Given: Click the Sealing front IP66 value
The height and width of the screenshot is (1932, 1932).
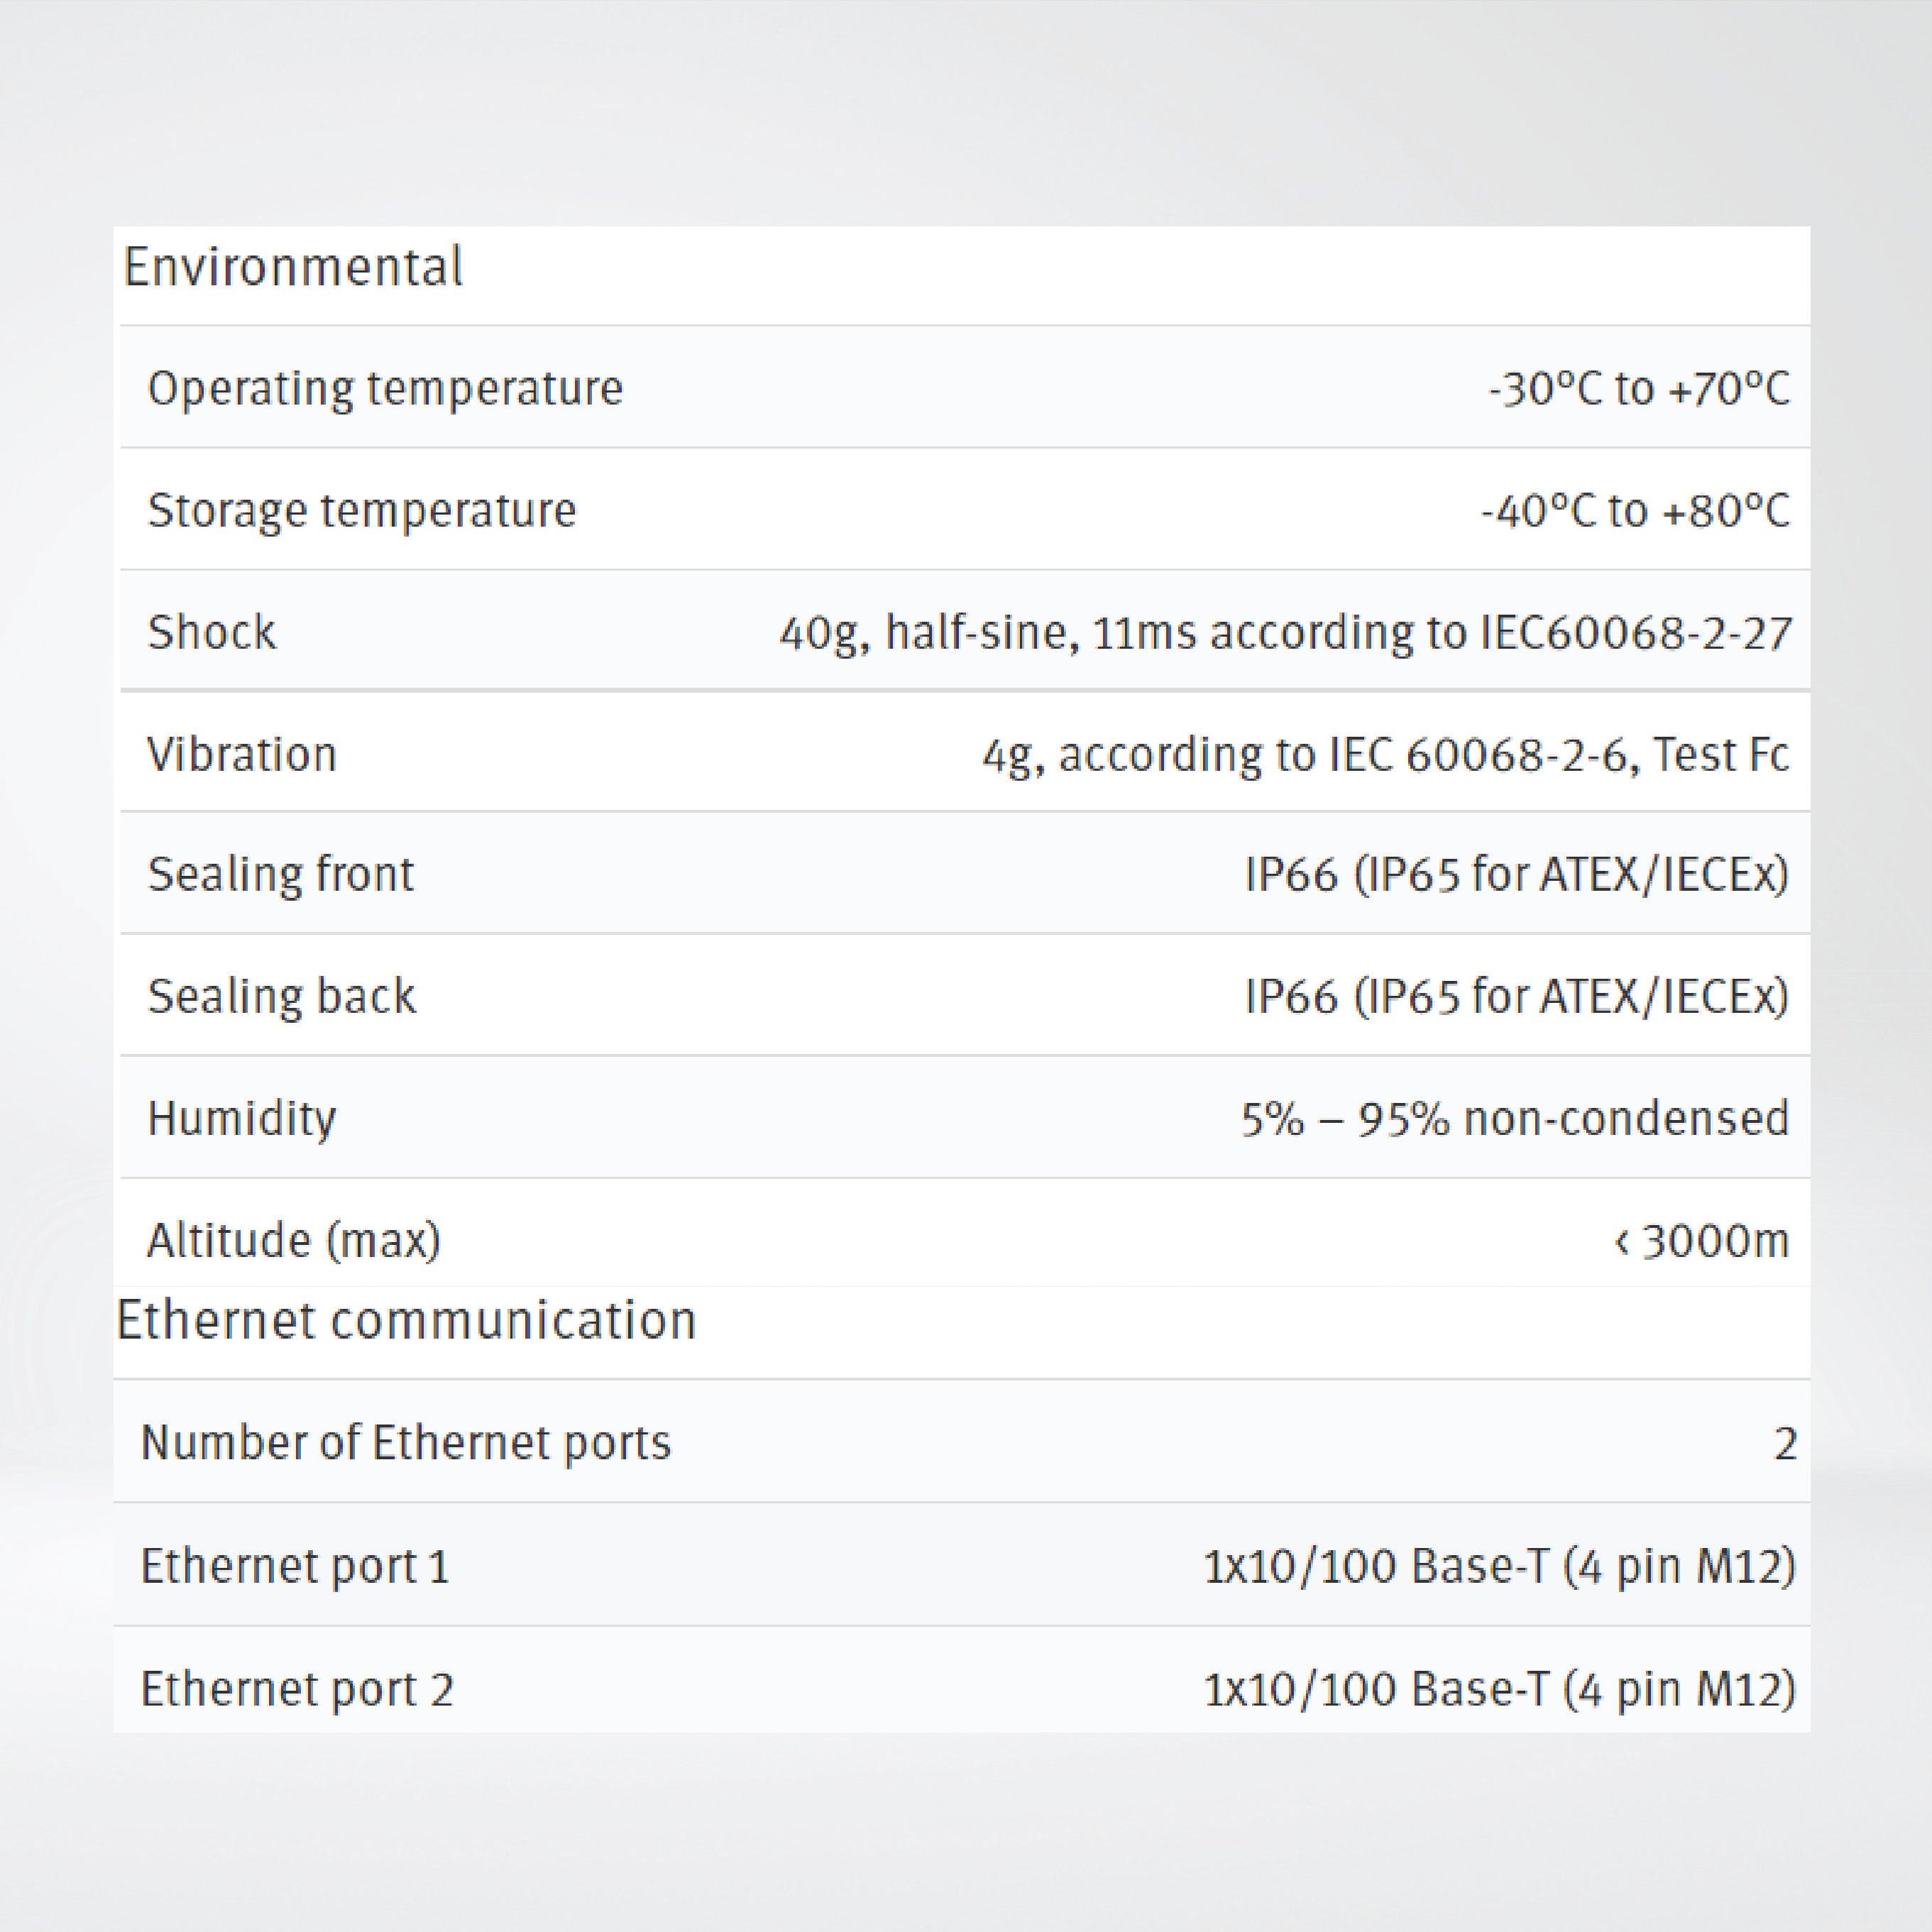Looking at the screenshot, I should (1516, 875).
